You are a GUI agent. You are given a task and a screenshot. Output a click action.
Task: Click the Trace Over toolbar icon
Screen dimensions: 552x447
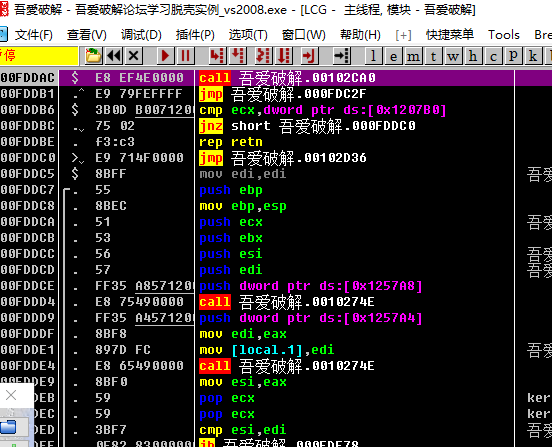pos(284,56)
